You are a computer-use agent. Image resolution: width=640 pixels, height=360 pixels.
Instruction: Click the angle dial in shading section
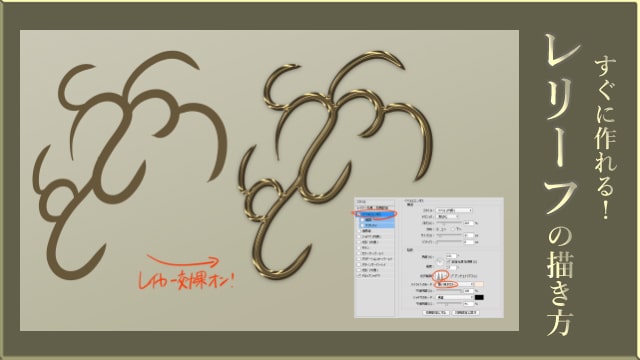(x=440, y=262)
